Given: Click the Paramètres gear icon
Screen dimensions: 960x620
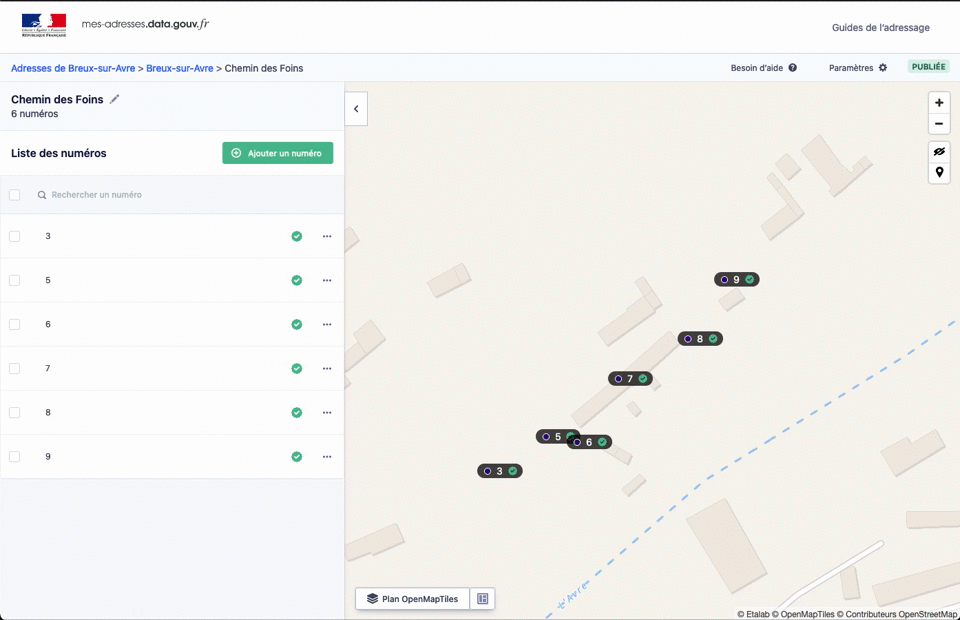Looking at the screenshot, I should click(x=883, y=68).
